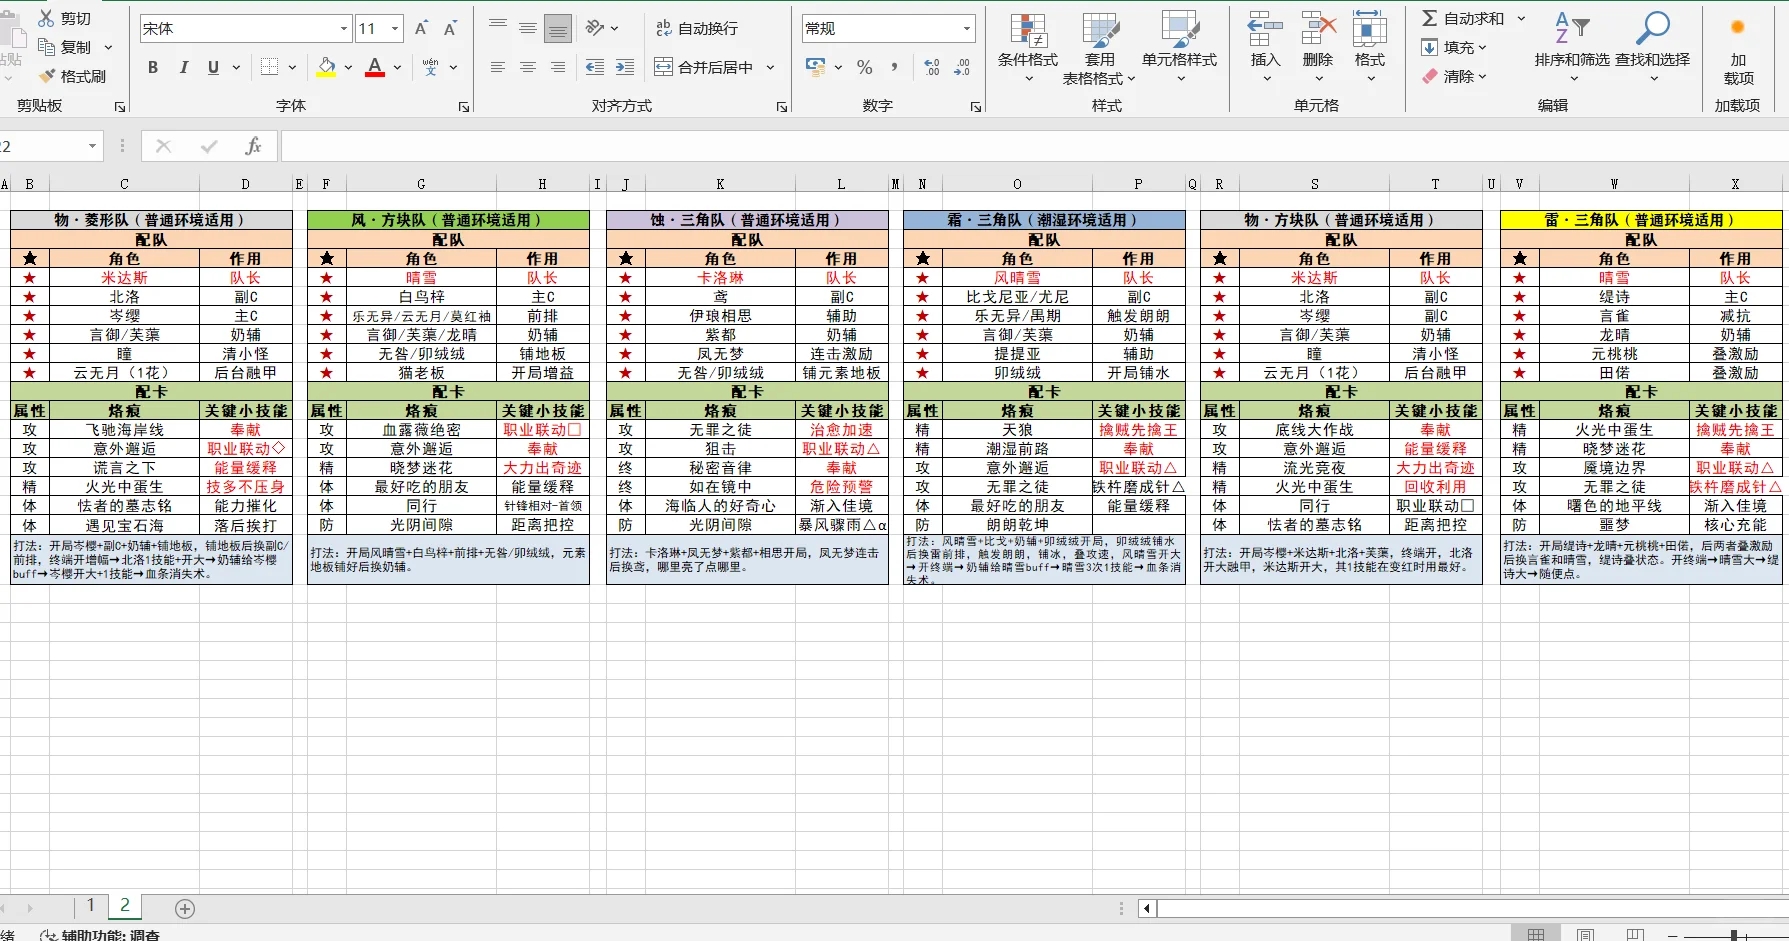The width and height of the screenshot is (1789, 941).
Task: Click the phonetic guide (wén) icon
Action: (x=431, y=67)
